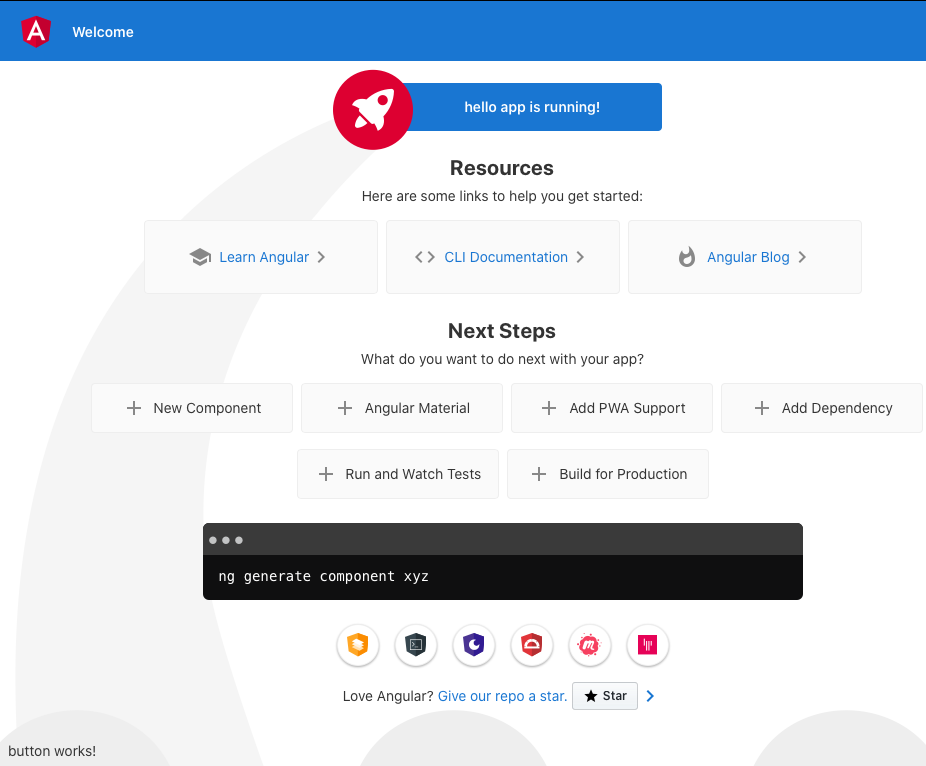
Task: Click the plus icon on Run and Watch Tests
Action: click(x=326, y=474)
